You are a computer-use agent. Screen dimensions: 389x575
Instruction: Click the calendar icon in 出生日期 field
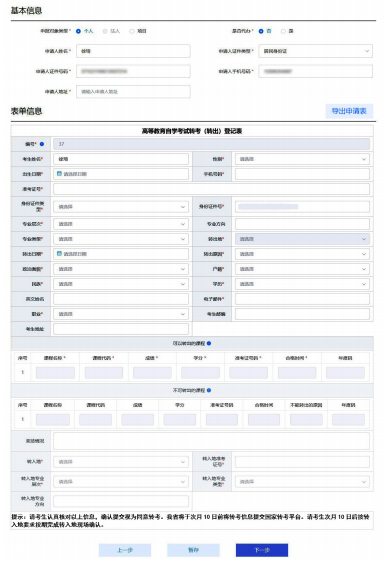point(59,174)
